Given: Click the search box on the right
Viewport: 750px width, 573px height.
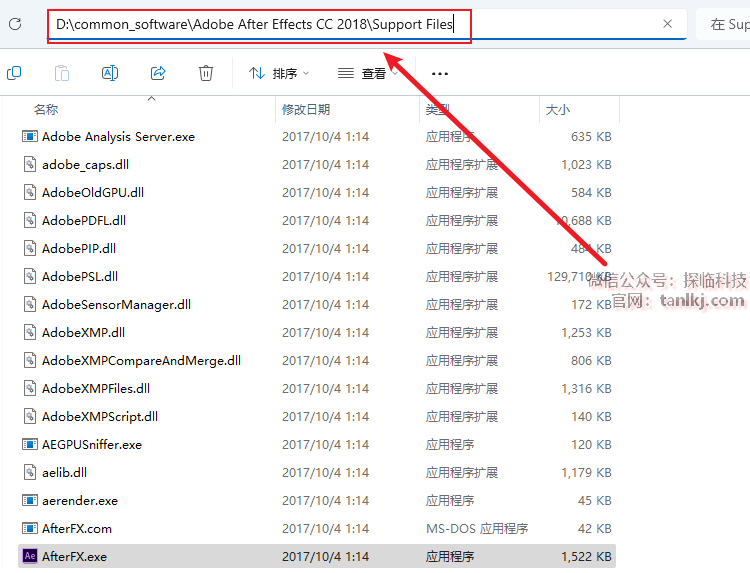Looking at the screenshot, I should [x=723, y=24].
